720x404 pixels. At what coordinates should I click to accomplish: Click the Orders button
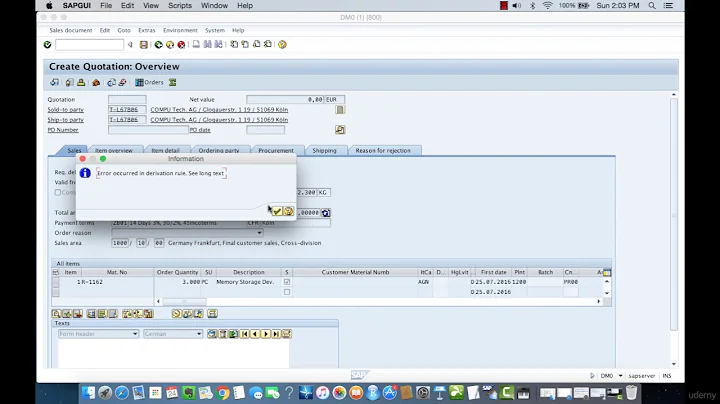(150, 83)
